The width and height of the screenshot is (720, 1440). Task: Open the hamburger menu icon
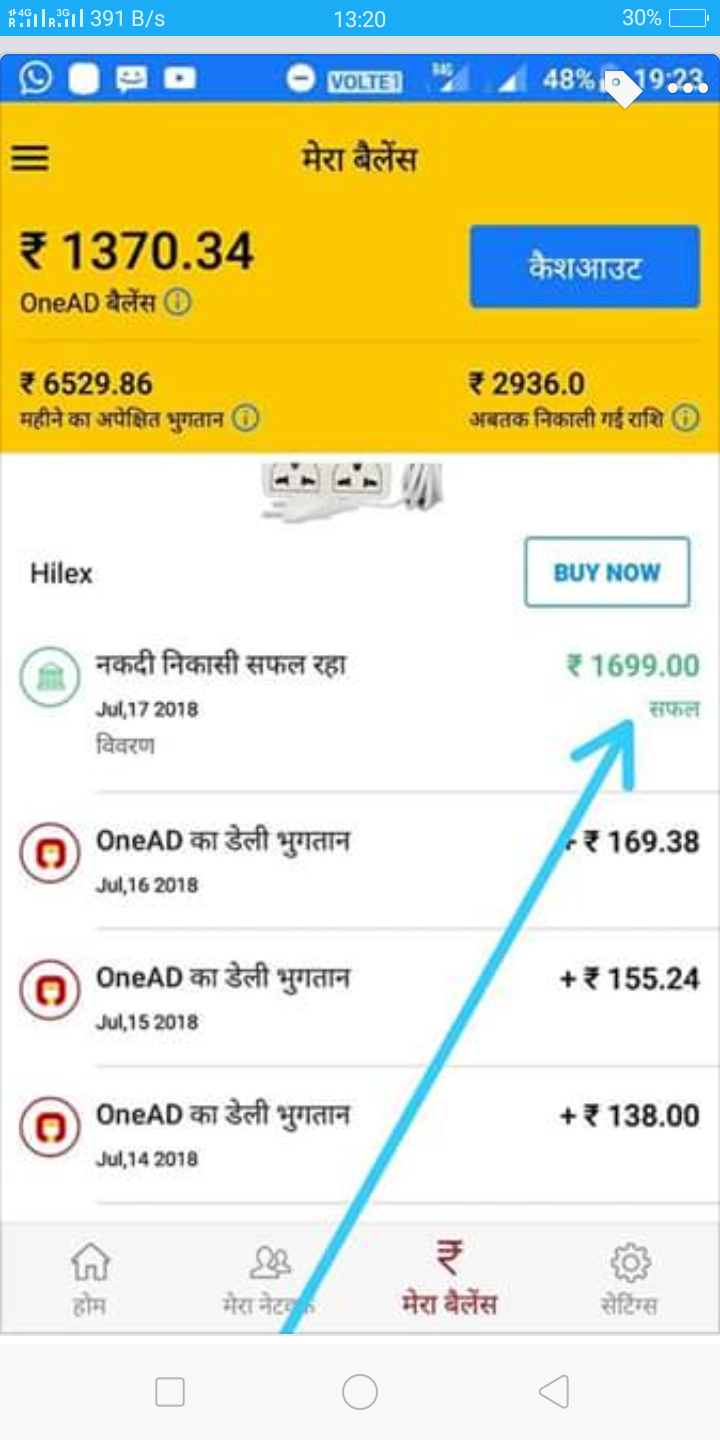(x=30, y=158)
